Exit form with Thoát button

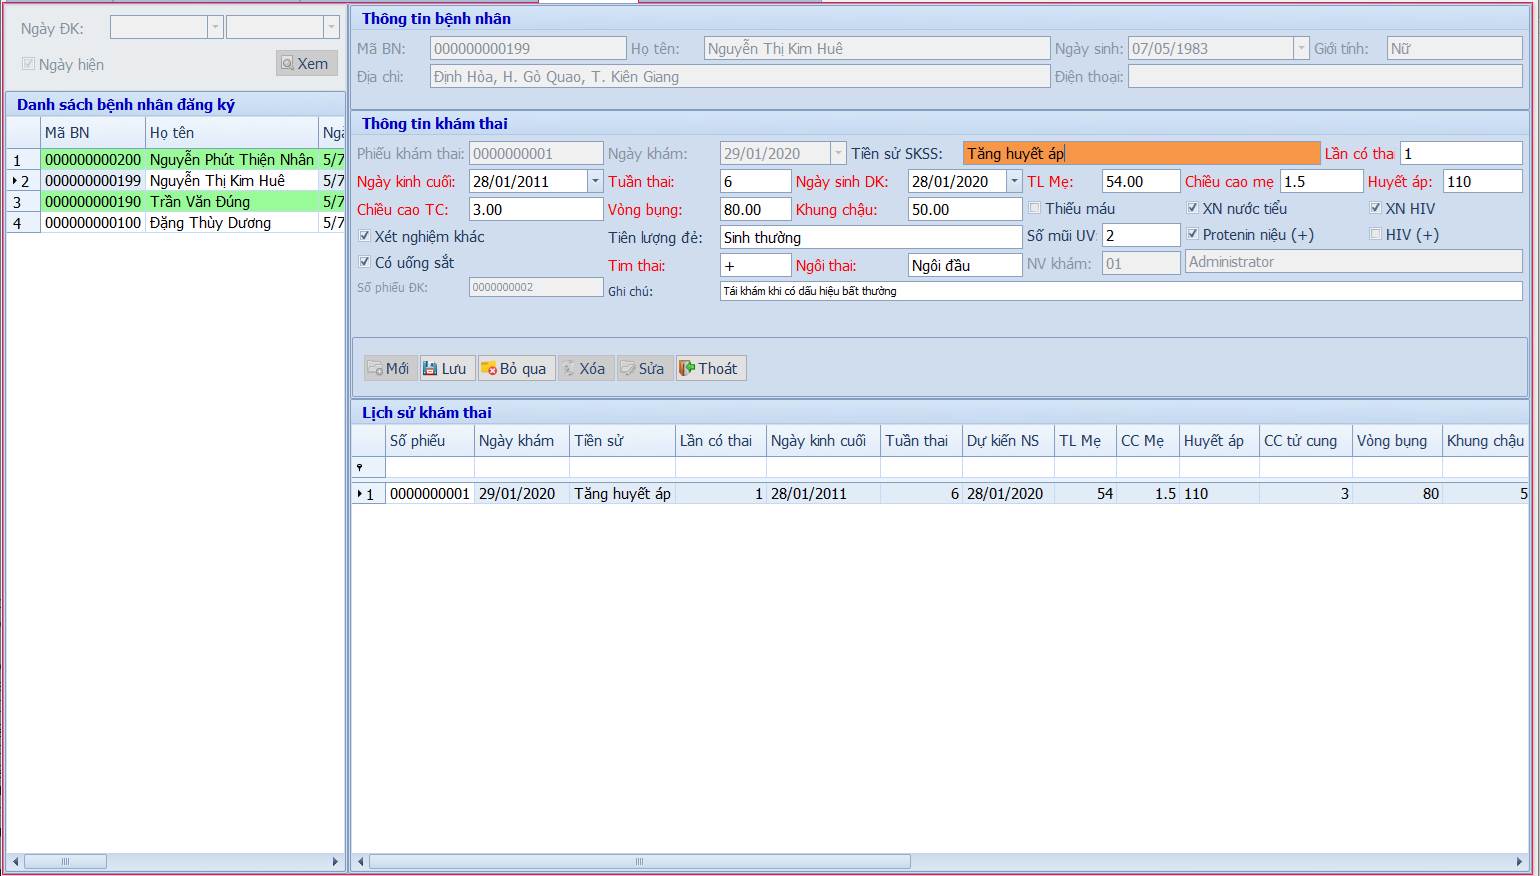coord(711,368)
